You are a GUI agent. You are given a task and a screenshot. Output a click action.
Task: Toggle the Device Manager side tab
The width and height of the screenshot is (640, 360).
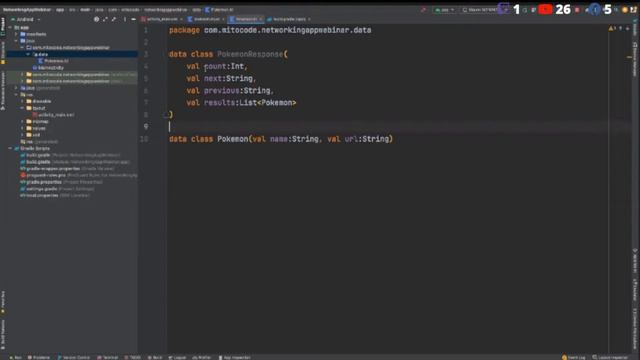(635, 59)
